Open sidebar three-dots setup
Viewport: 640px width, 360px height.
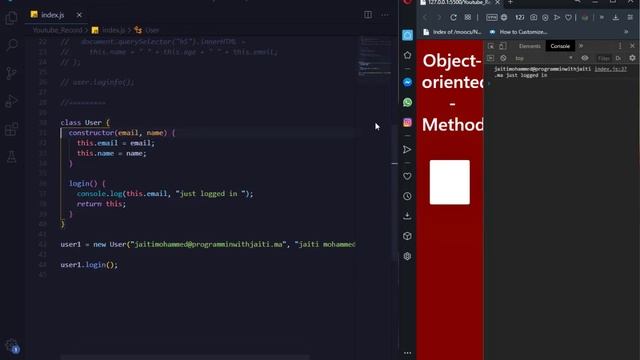click(407, 353)
